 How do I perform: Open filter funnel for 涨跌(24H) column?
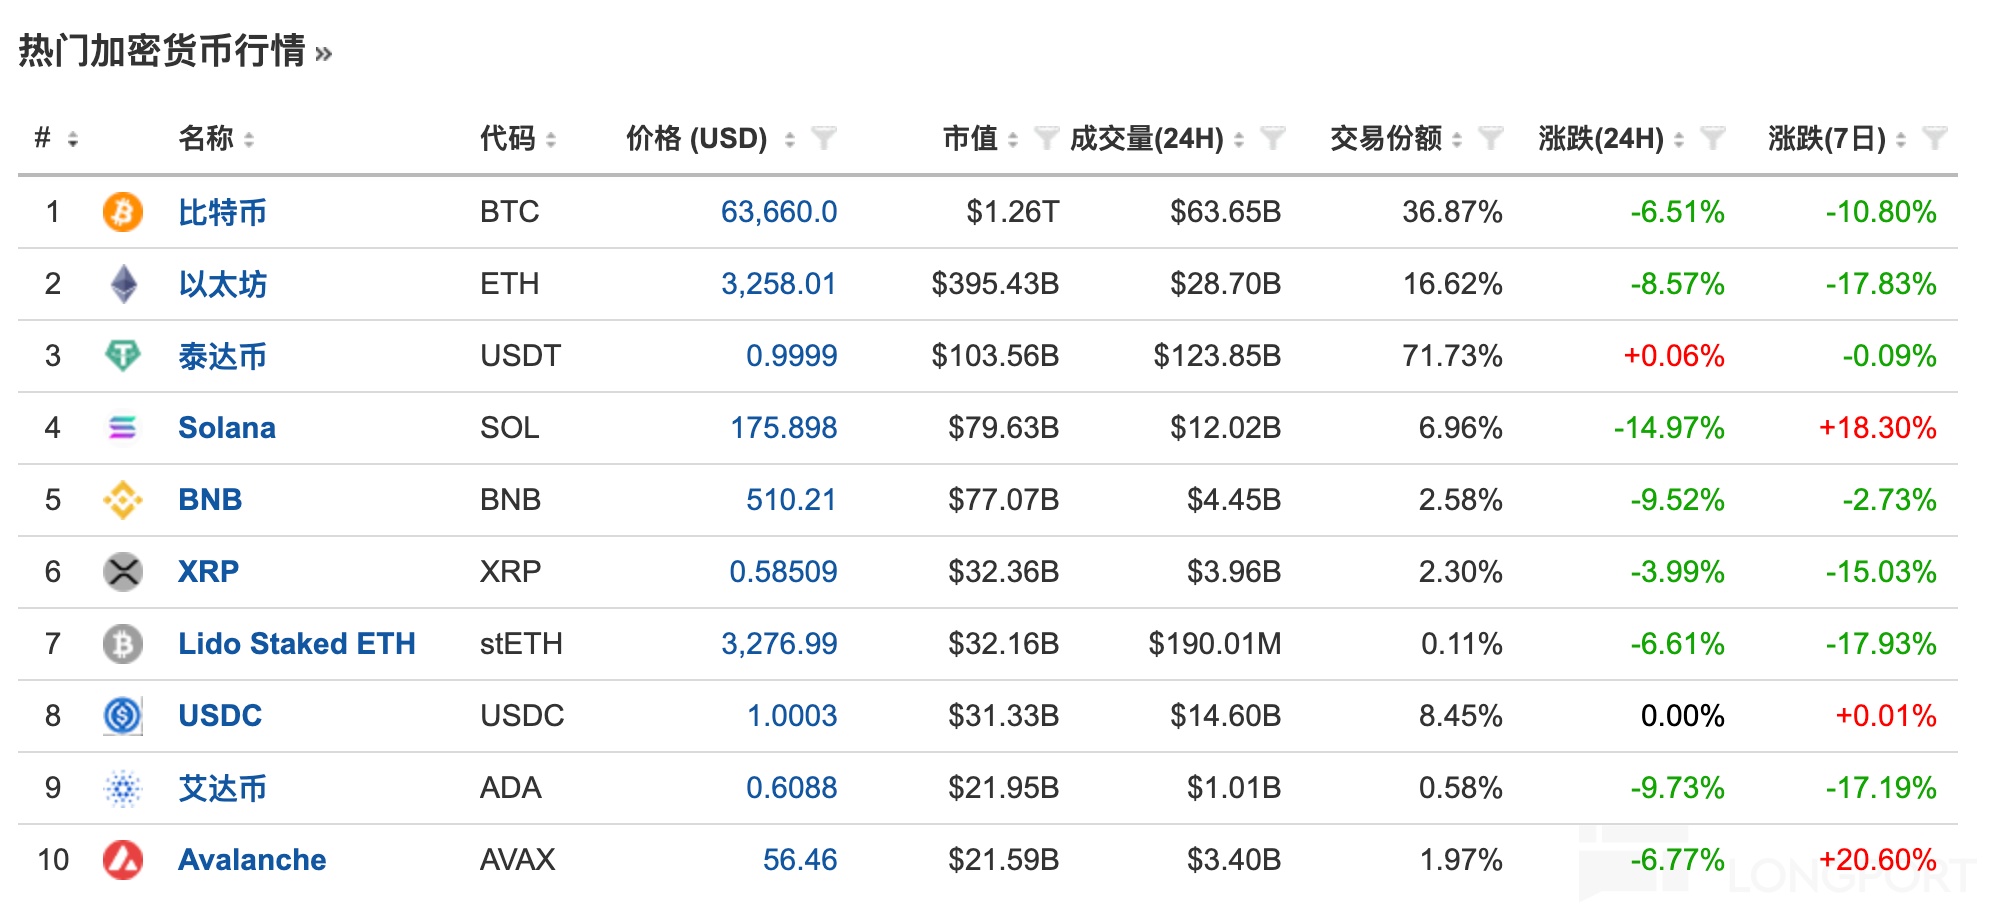tap(1712, 138)
